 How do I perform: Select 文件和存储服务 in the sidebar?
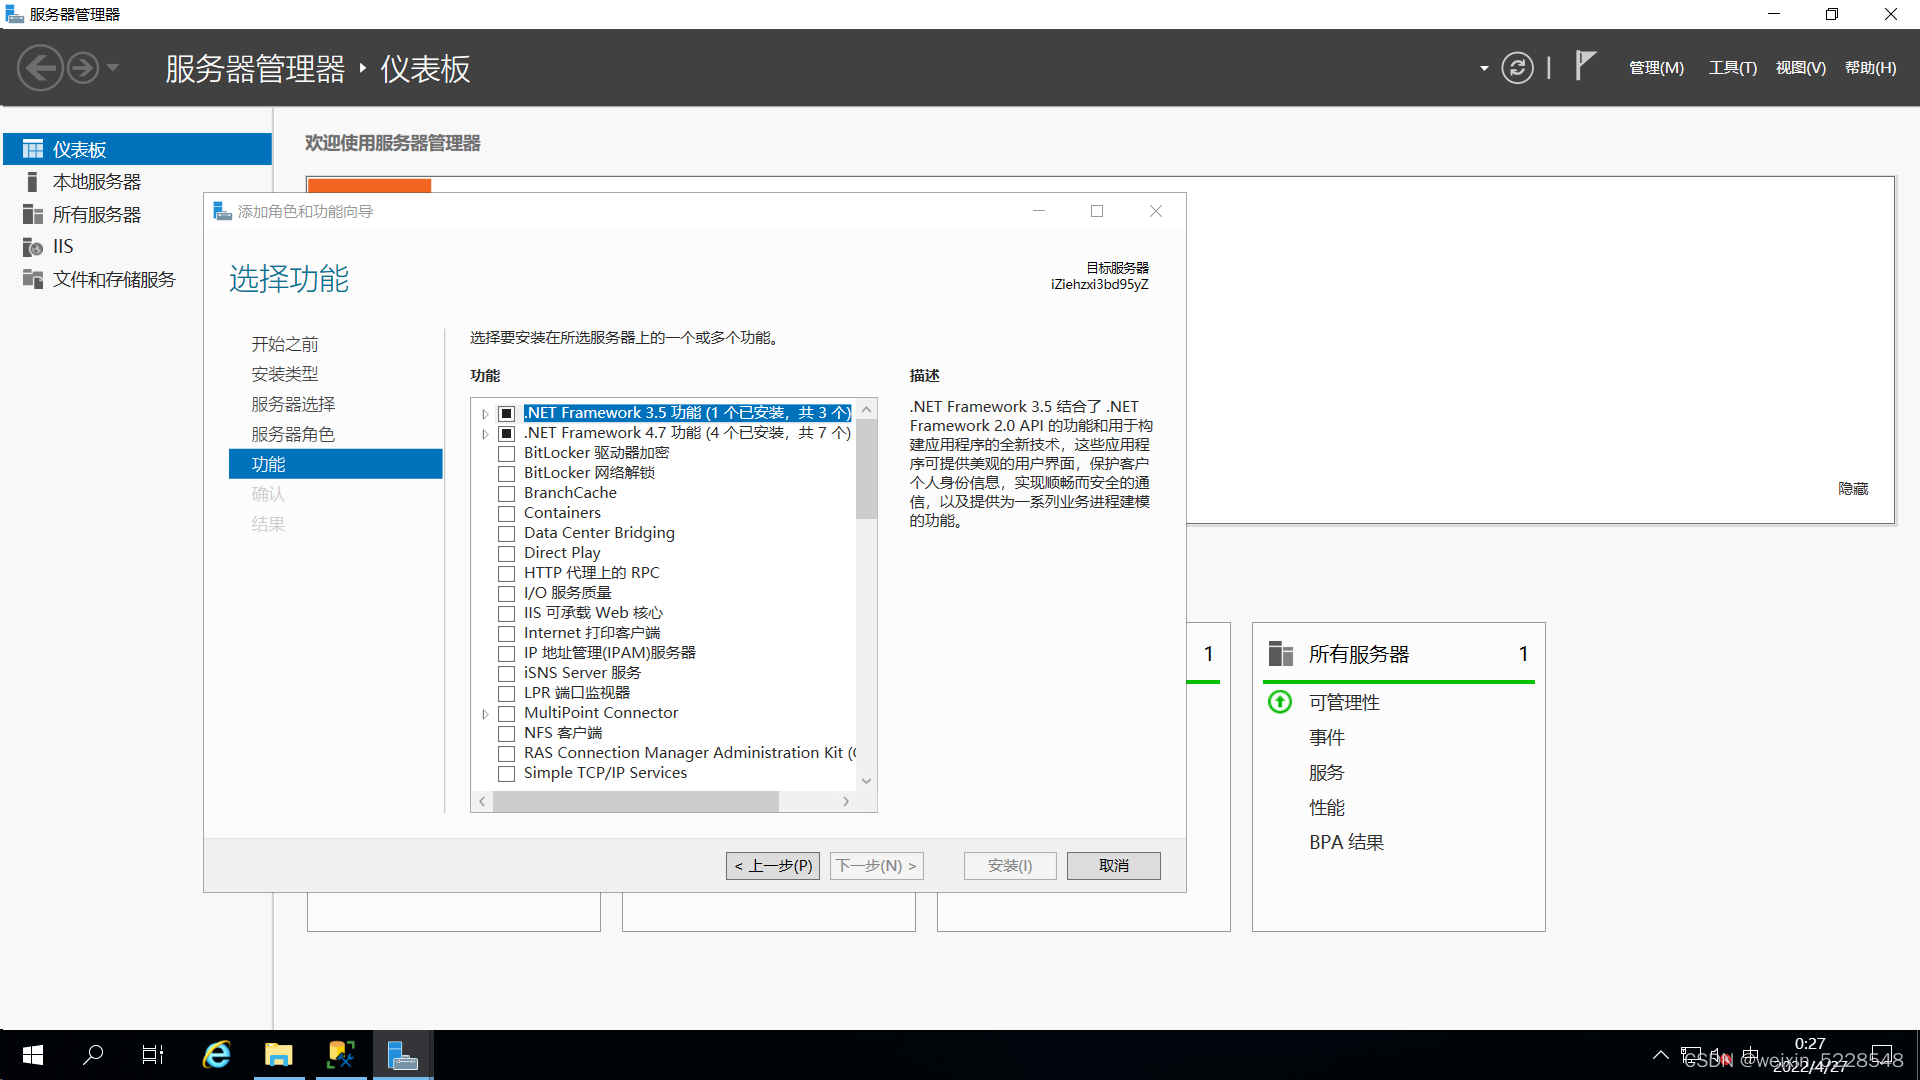(x=137, y=280)
